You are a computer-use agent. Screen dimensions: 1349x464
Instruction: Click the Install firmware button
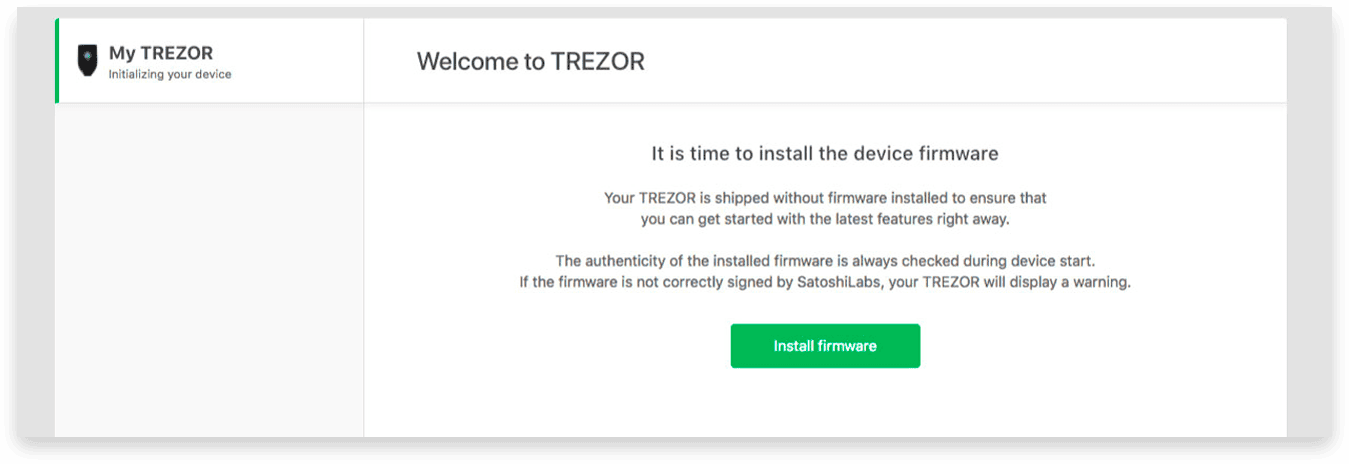point(825,346)
